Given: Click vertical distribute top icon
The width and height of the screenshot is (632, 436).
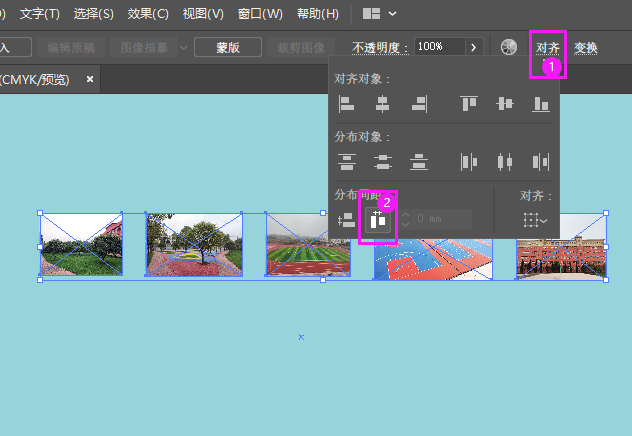Looking at the screenshot, I should click(x=347, y=162).
